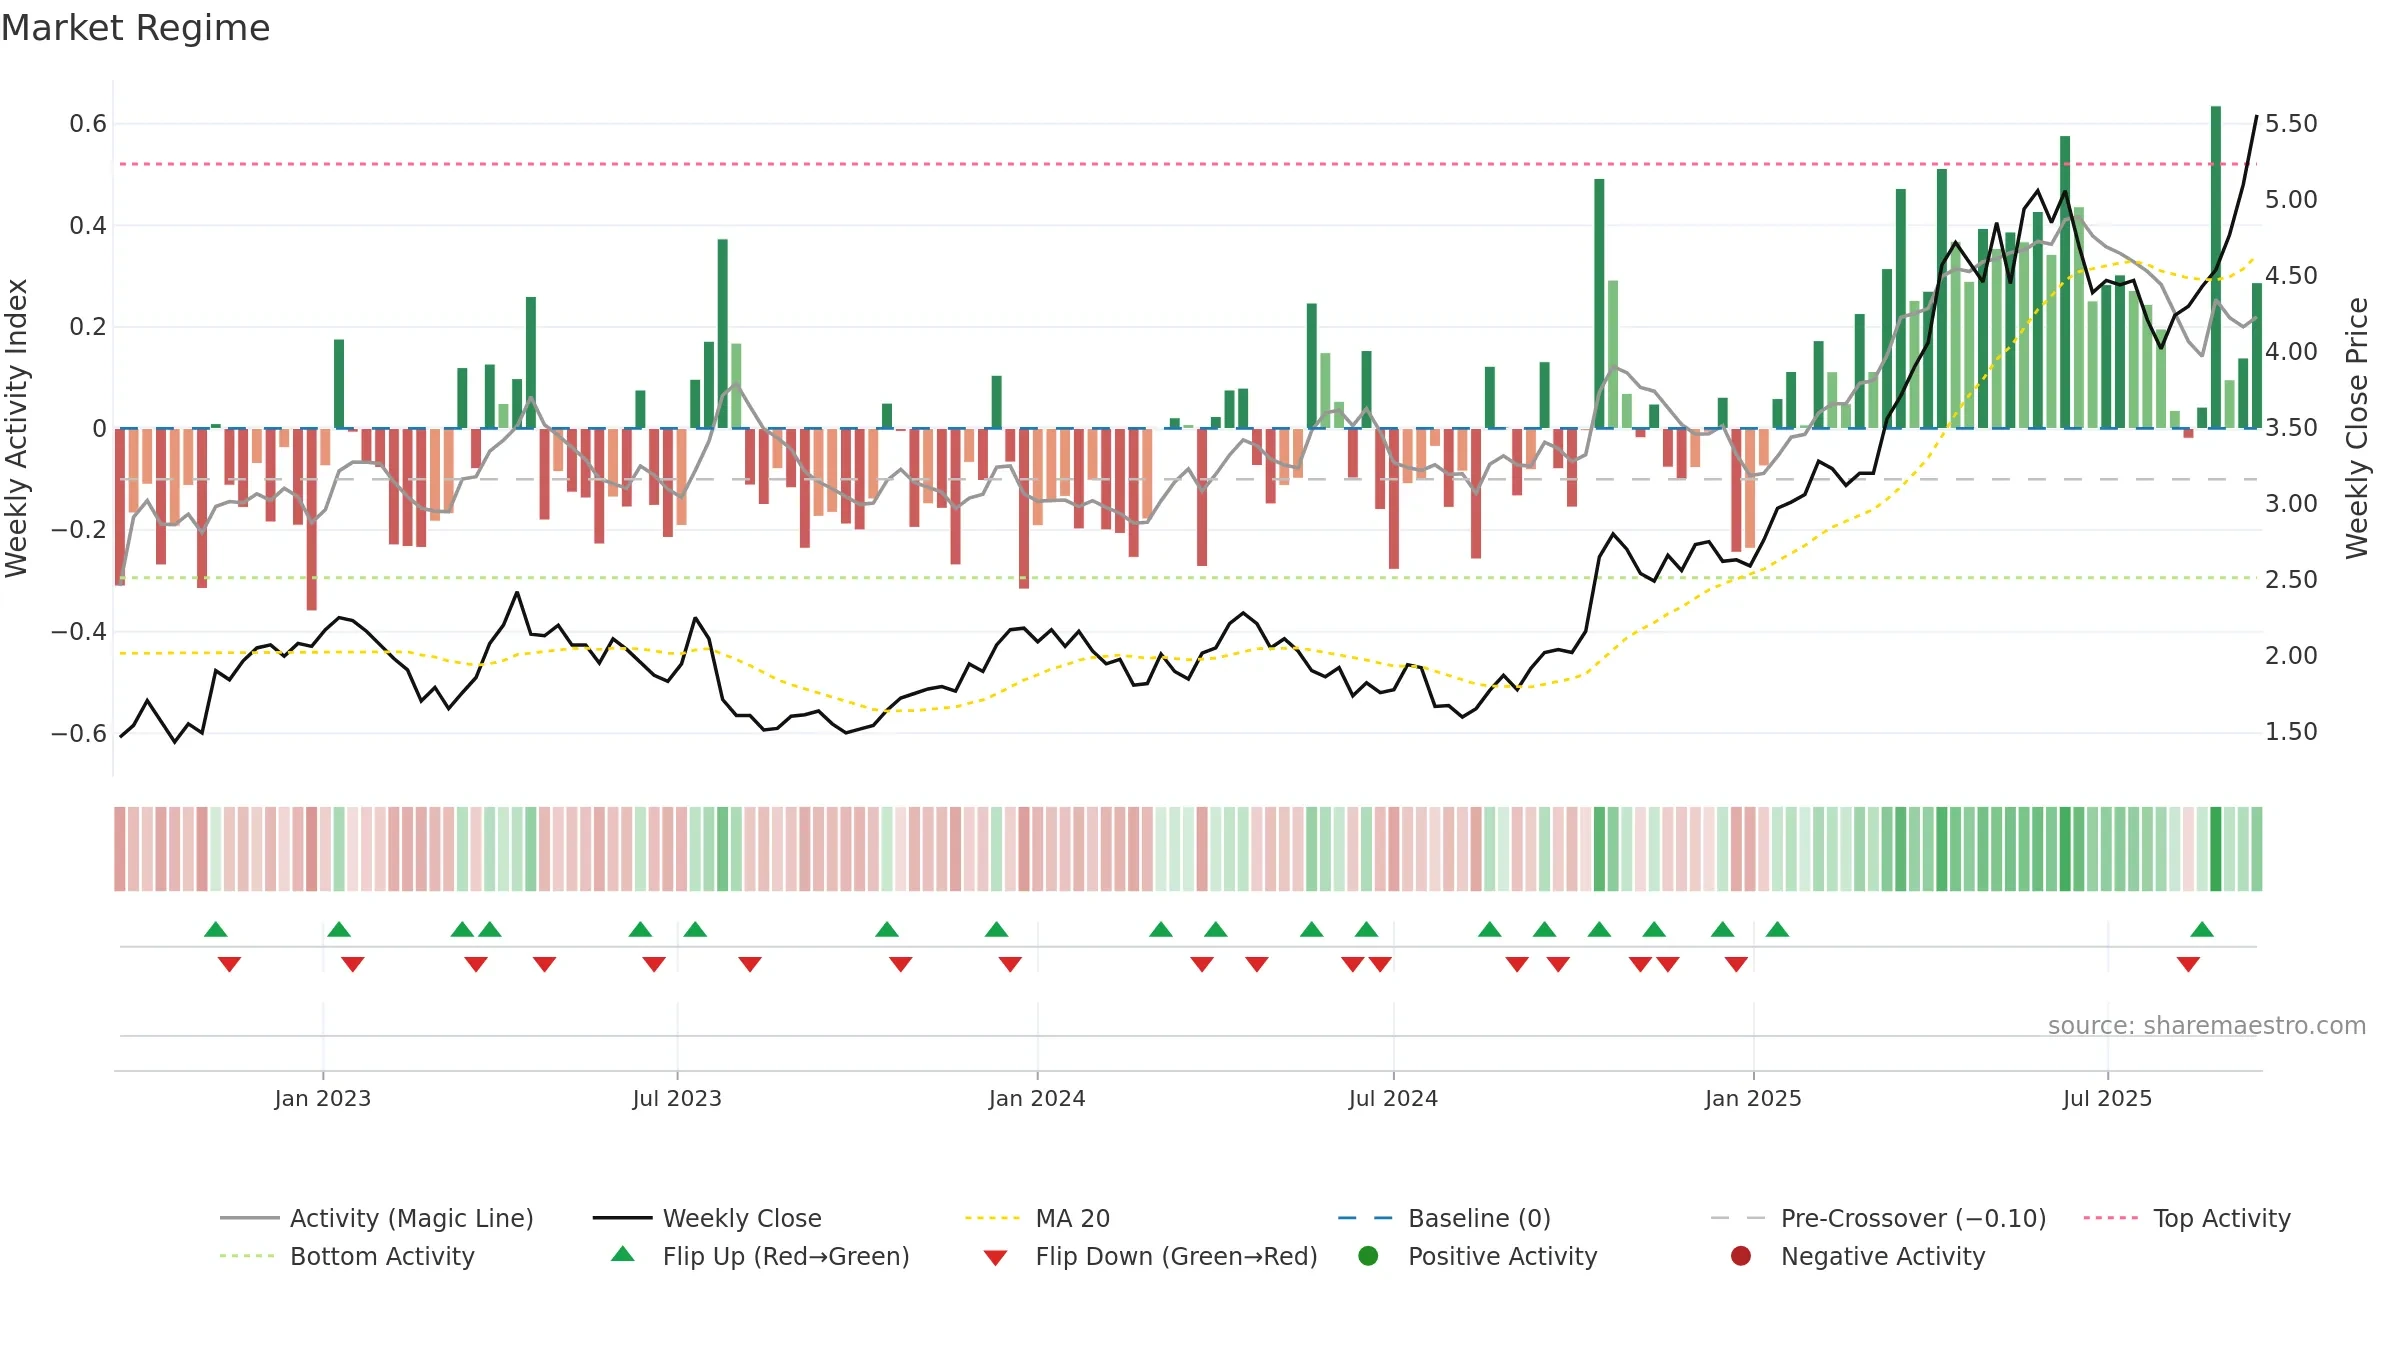
Task: Click the 2.50 price axis tick
Action: [x=2291, y=580]
